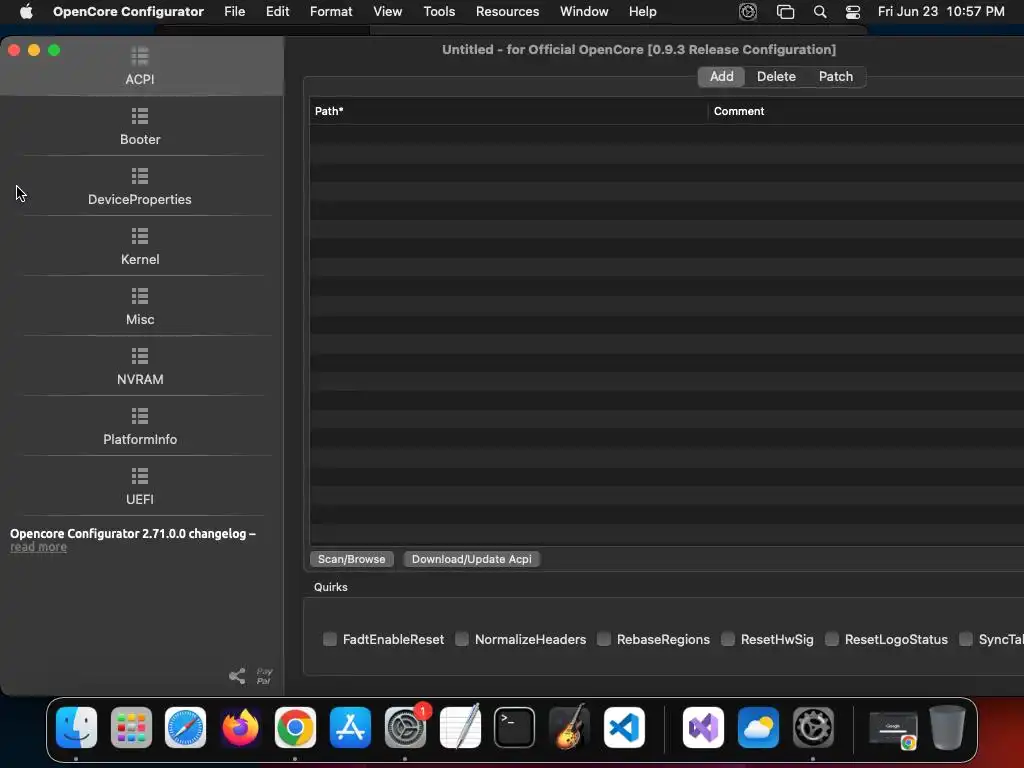Screen dimensions: 1024x768
Task: Open the Resources menu
Action: (x=507, y=12)
